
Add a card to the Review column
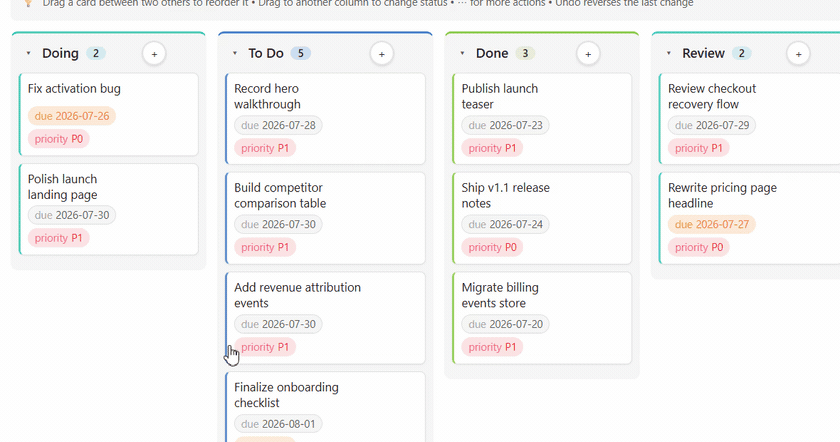point(798,54)
